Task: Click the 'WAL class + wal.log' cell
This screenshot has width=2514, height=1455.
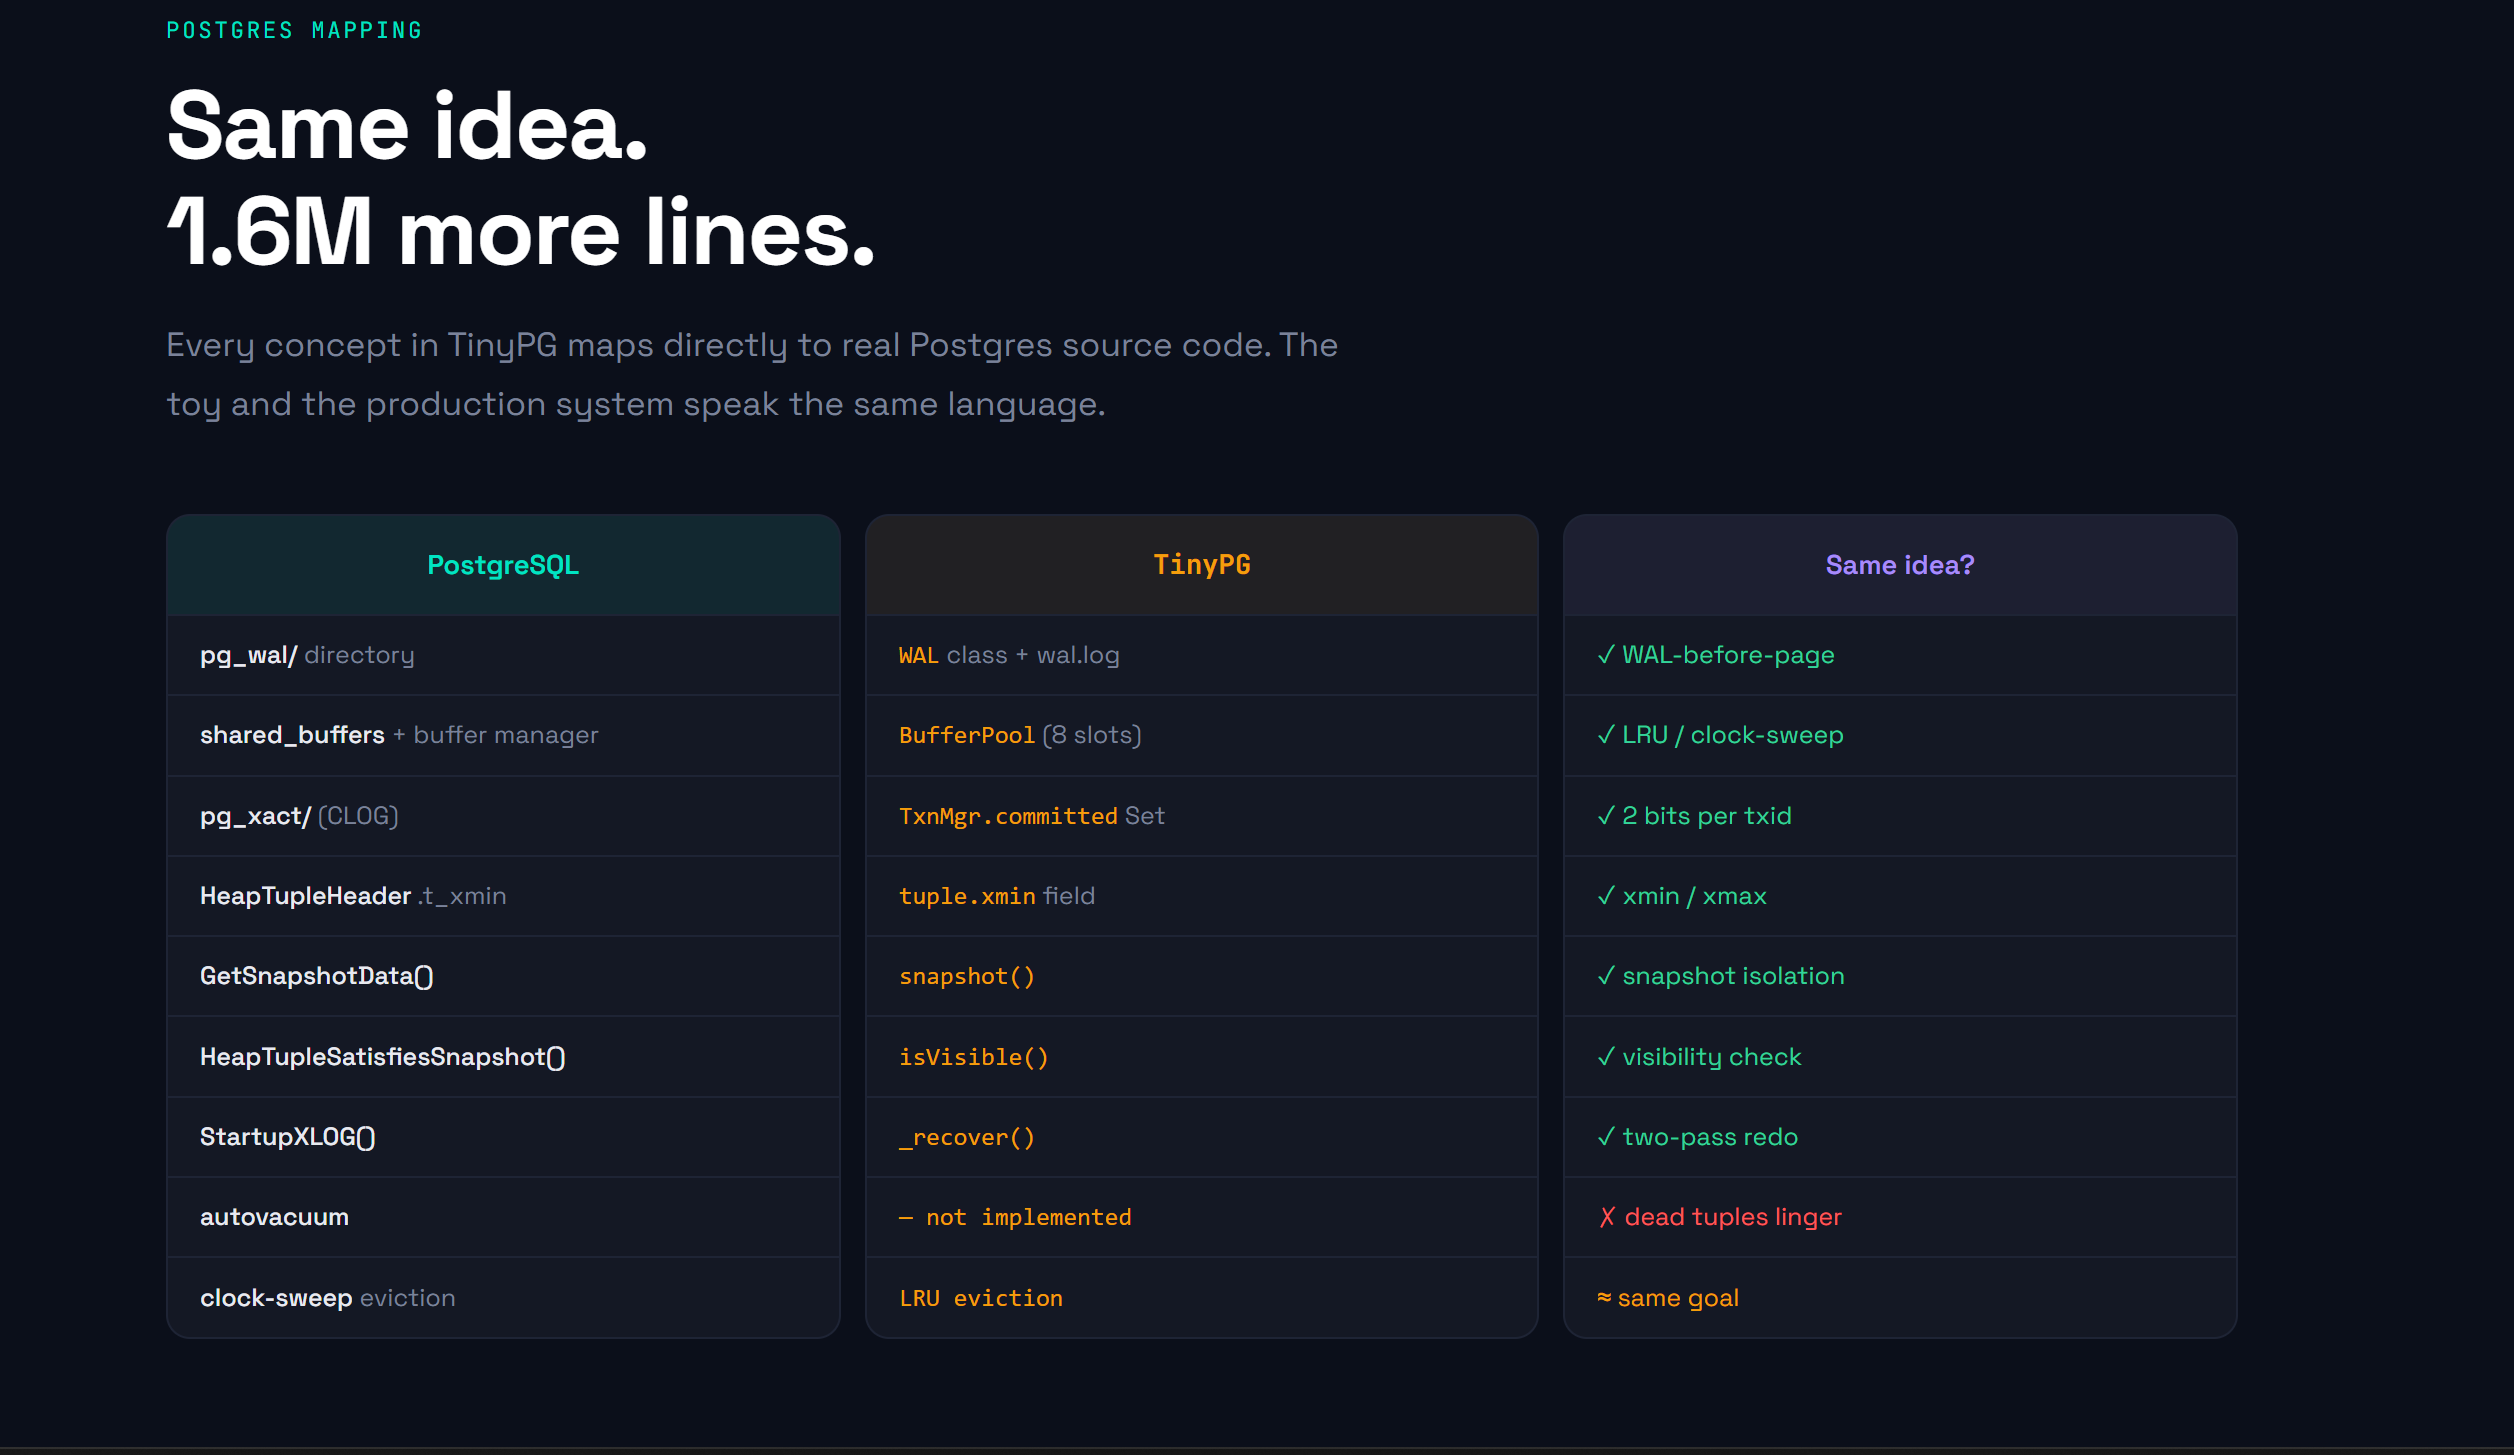Action: (x=1201, y=655)
